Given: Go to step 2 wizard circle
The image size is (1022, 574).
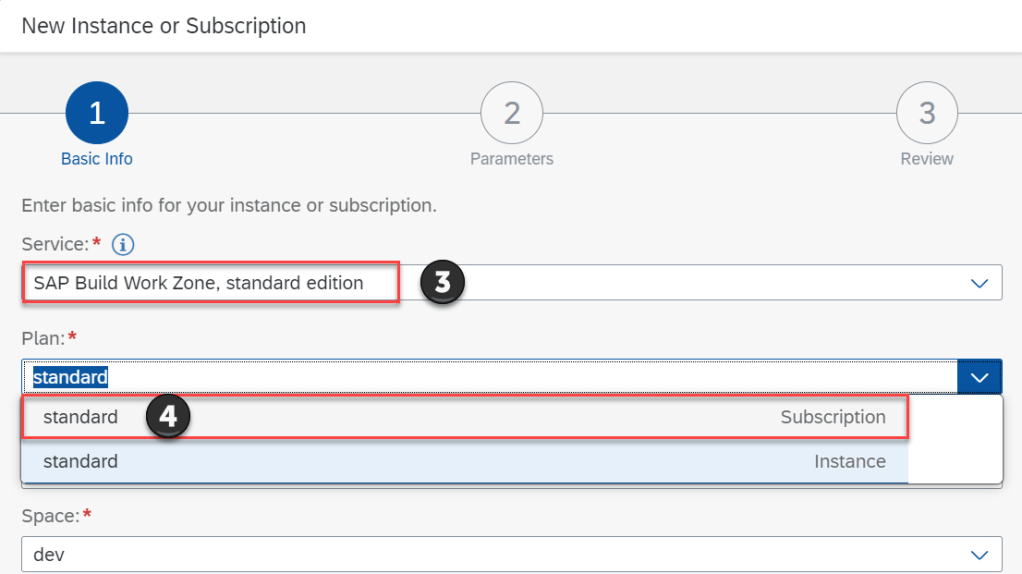Looking at the screenshot, I should pos(511,113).
